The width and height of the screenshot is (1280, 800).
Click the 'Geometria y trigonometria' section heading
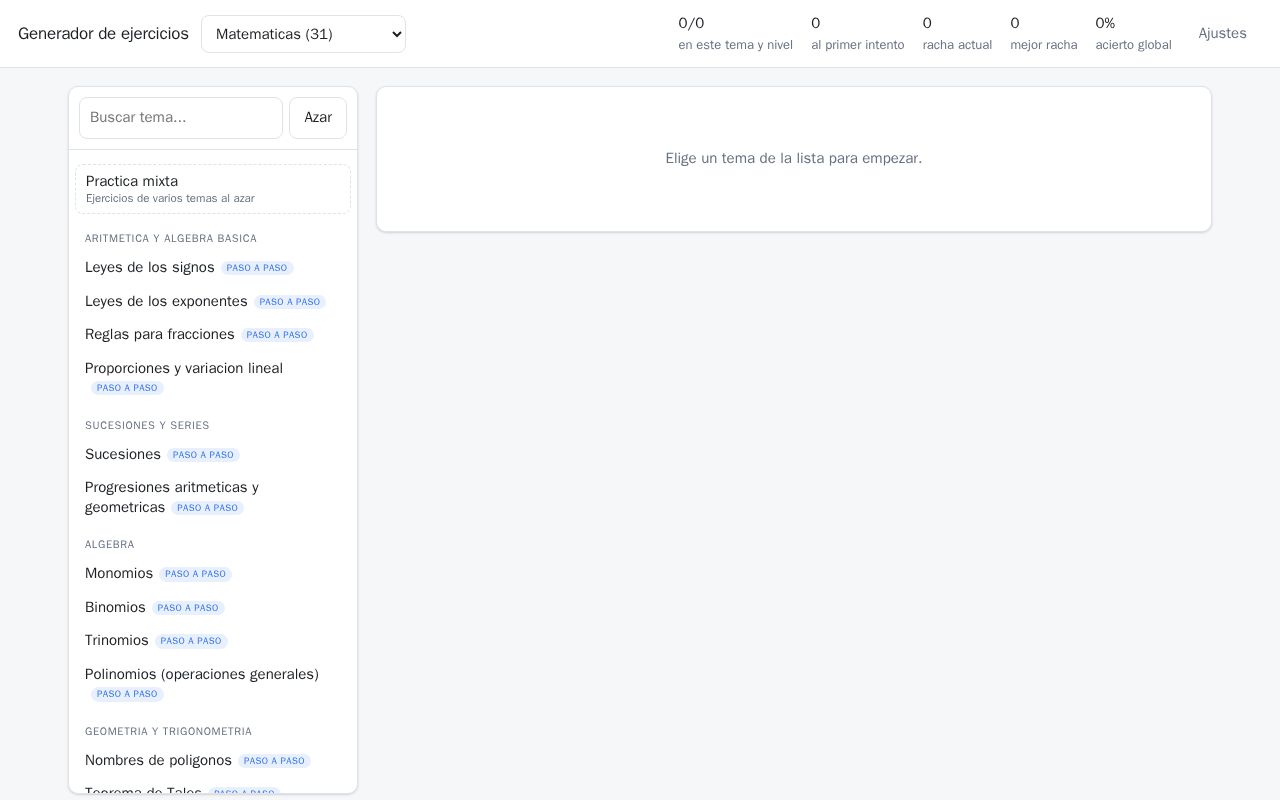(168, 732)
